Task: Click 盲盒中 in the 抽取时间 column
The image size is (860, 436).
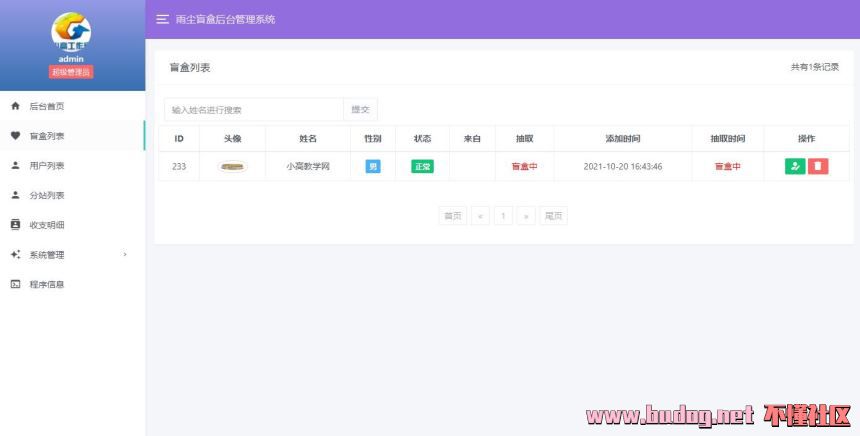Action: [727, 166]
